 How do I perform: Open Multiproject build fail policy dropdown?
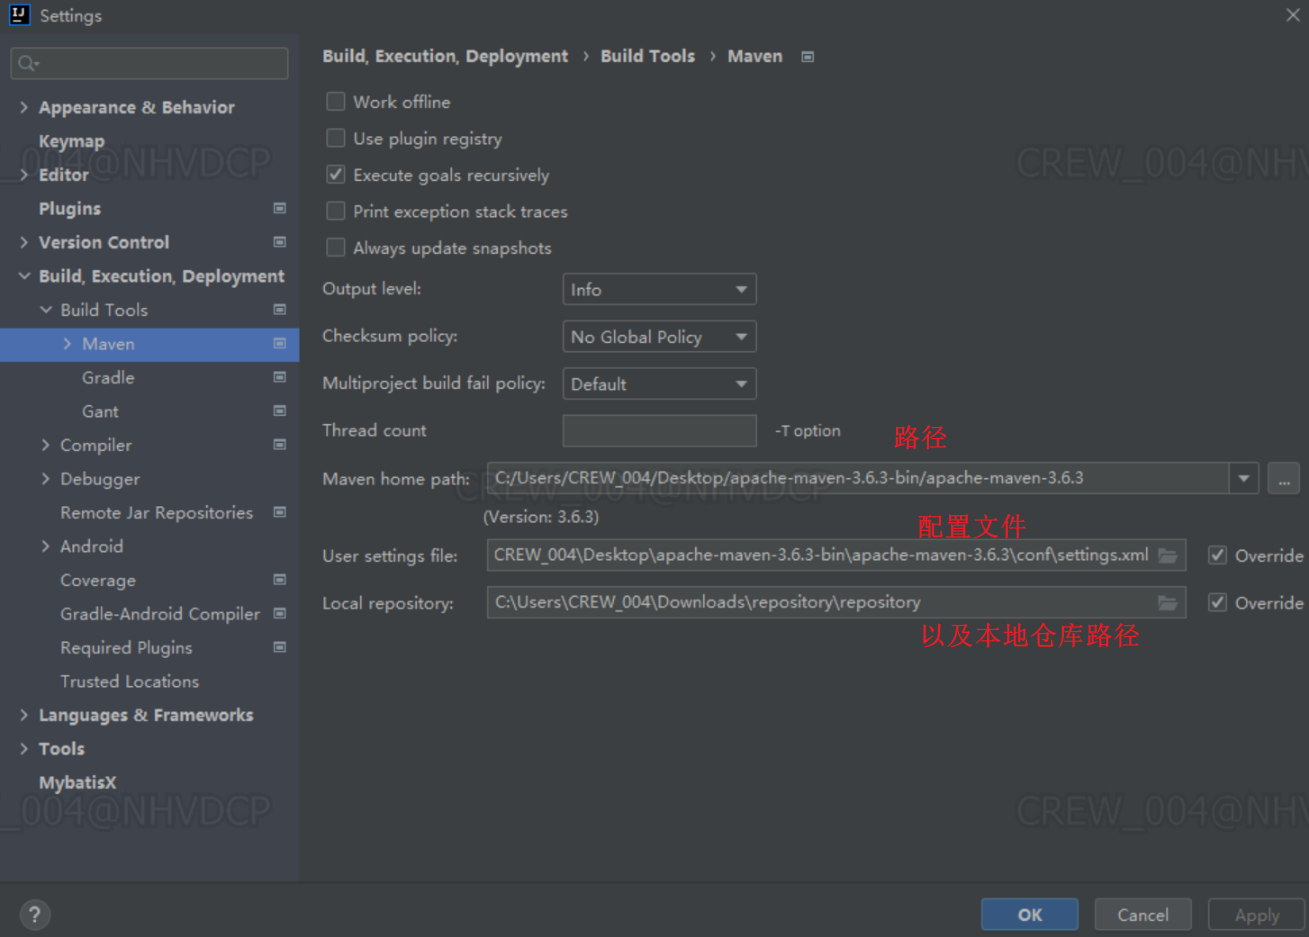pyautogui.click(x=659, y=383)
